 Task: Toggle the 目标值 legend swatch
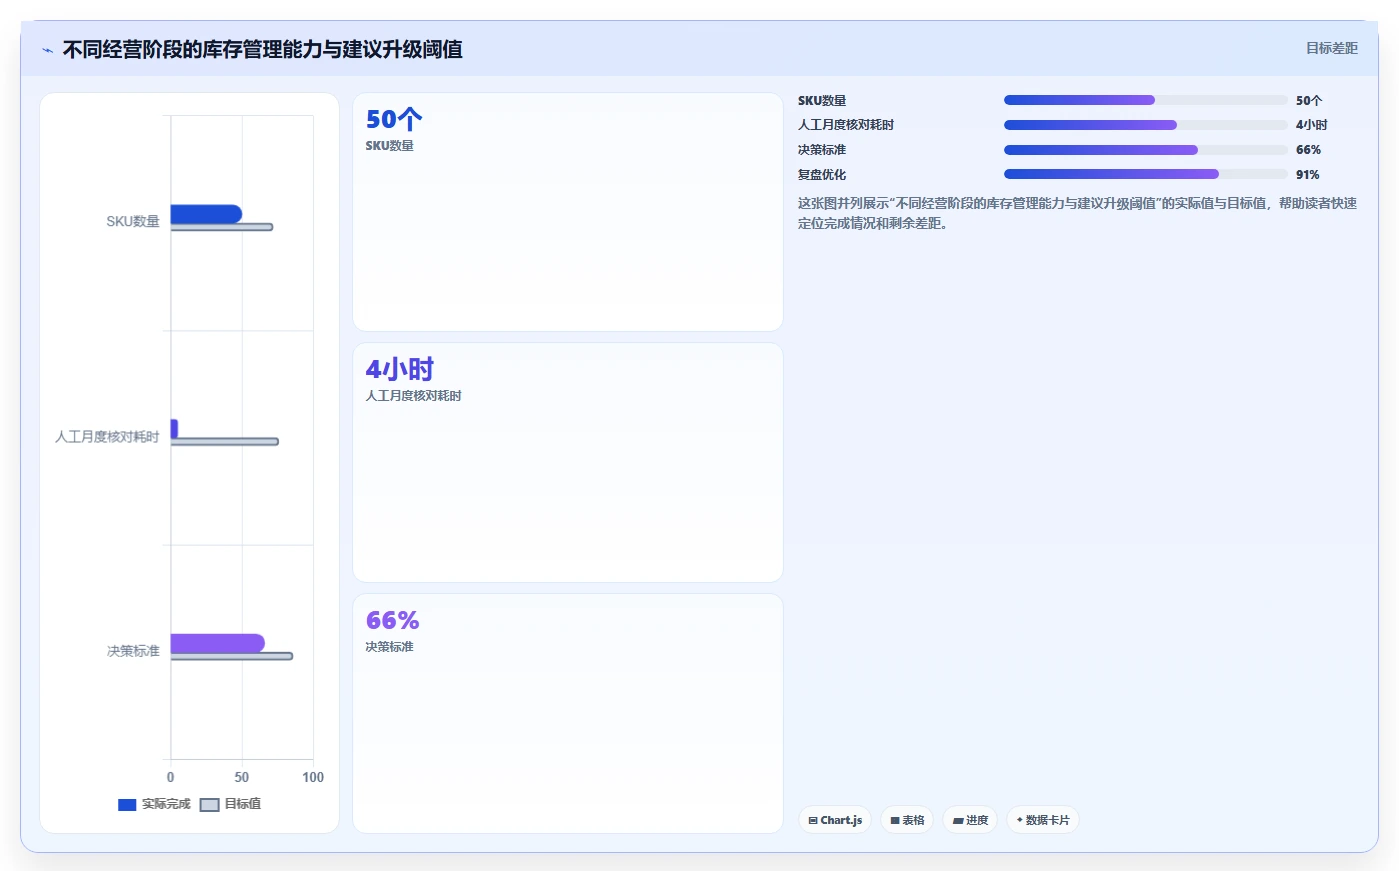210,805
